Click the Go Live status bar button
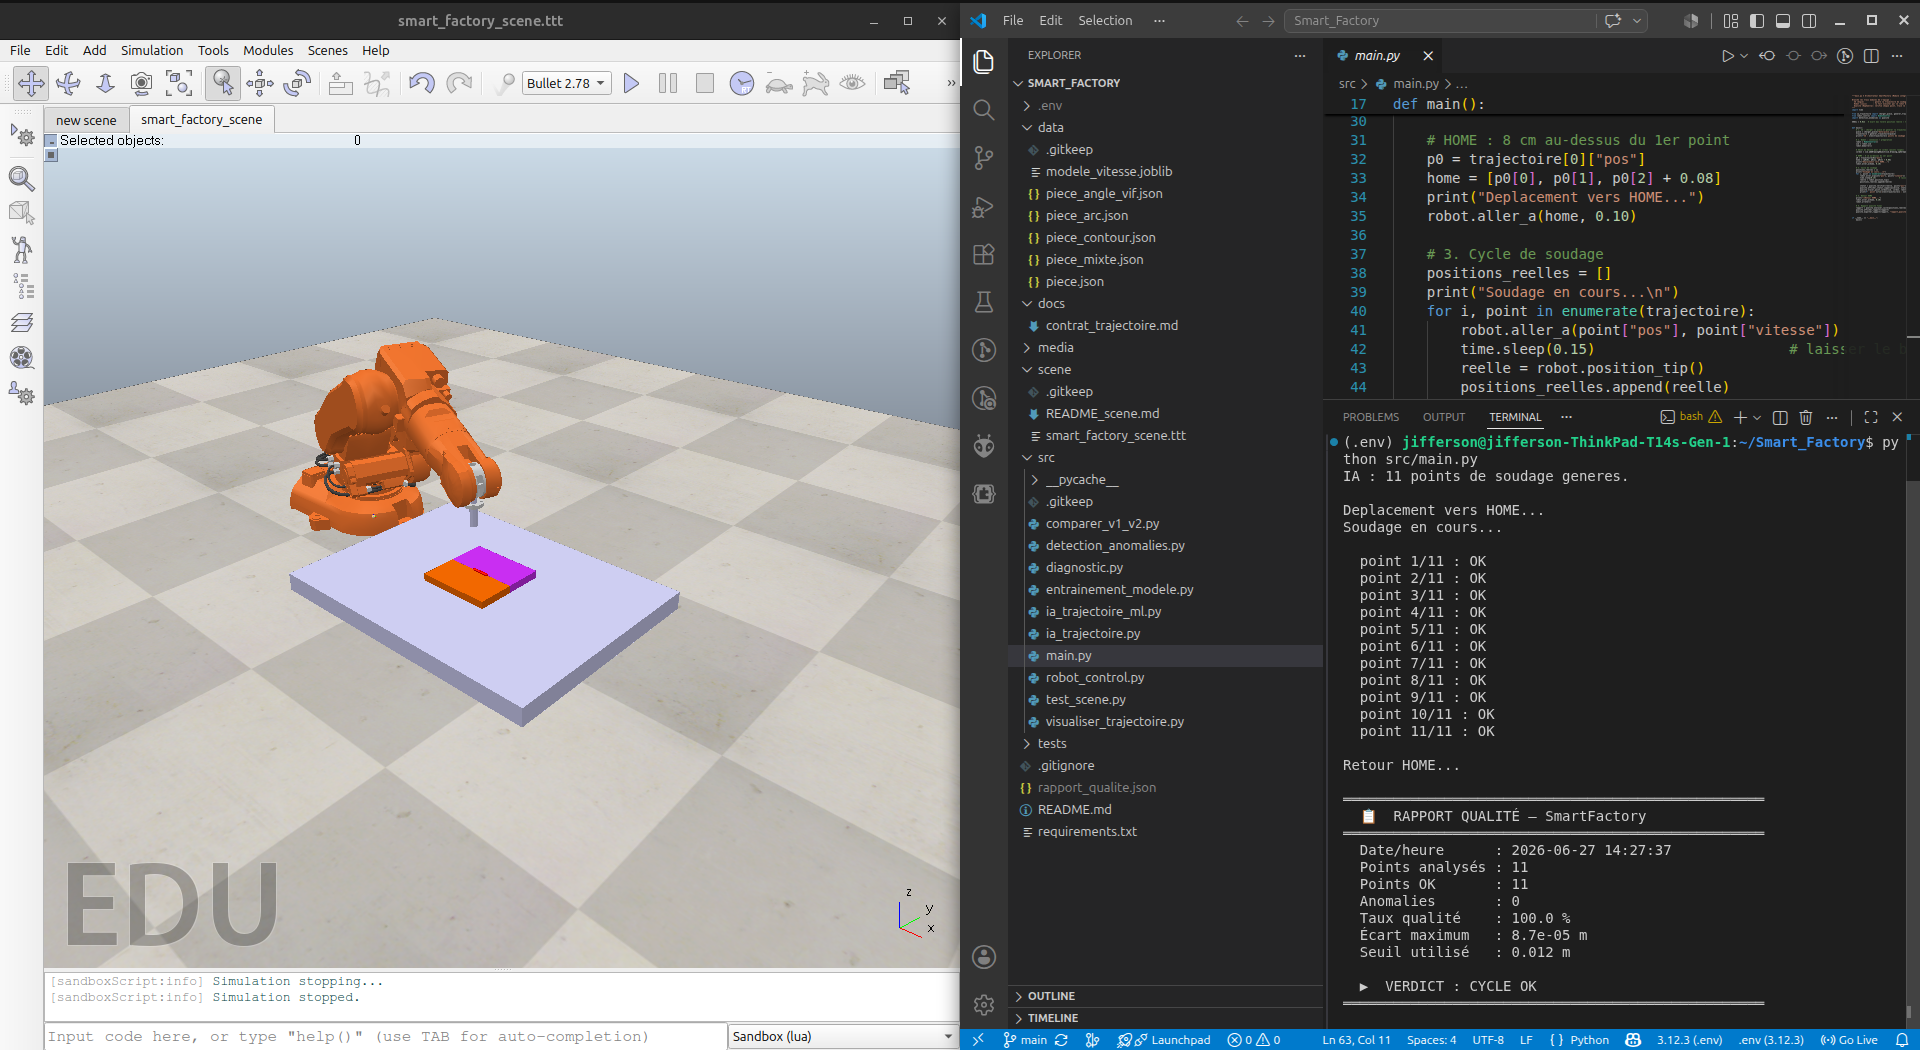Image resolution: width=1920 pixels, height=1050 pixels. click(x=1849, y=1040)
